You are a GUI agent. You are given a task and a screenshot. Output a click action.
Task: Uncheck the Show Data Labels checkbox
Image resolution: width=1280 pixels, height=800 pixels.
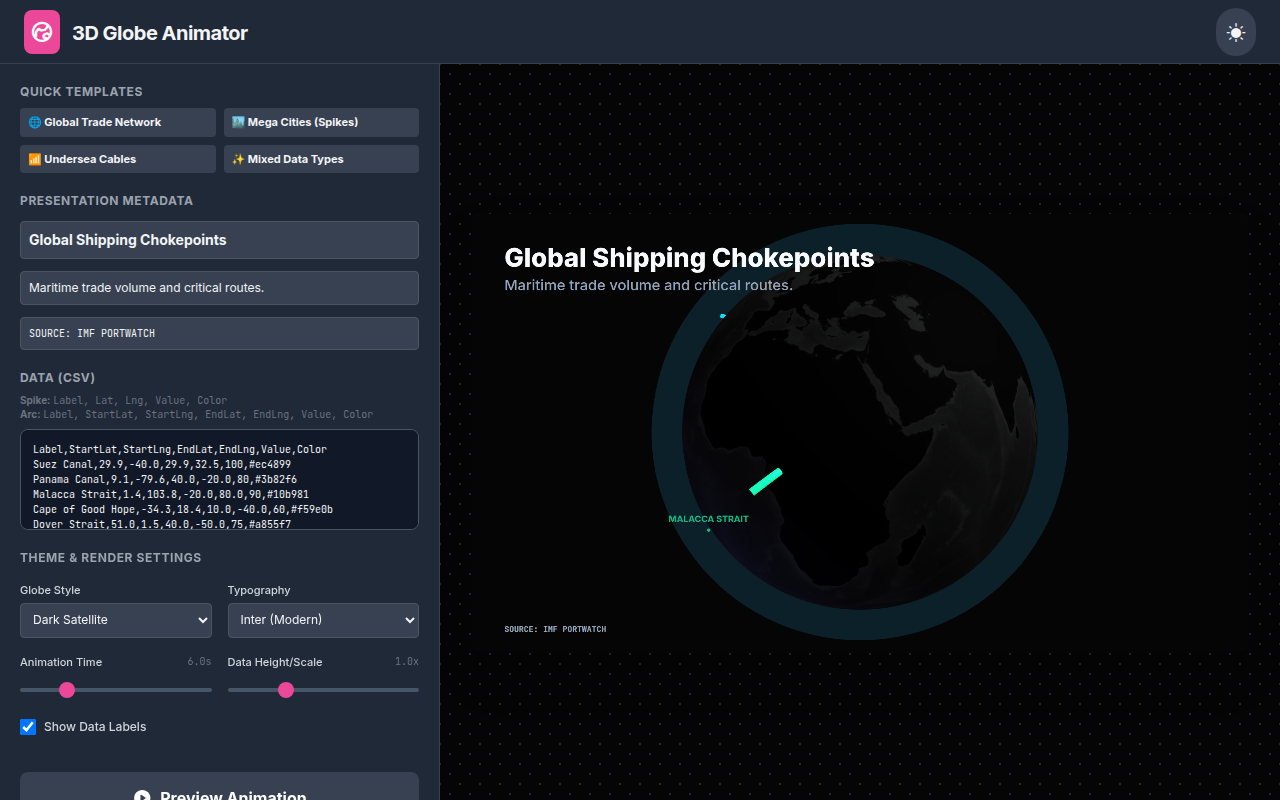(x=28, y=727)
